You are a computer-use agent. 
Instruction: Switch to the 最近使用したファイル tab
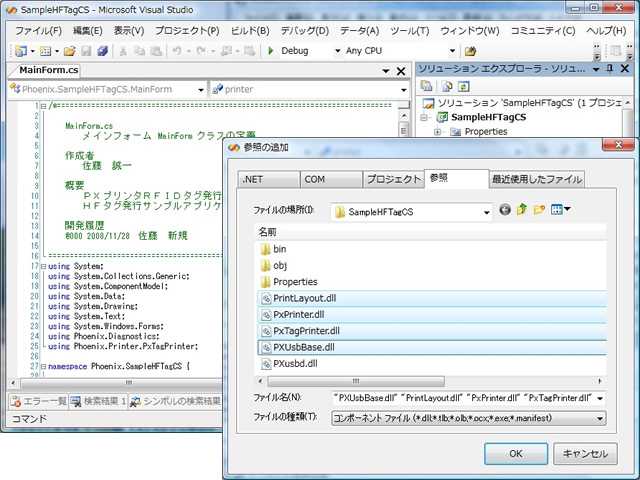(537, 179)
